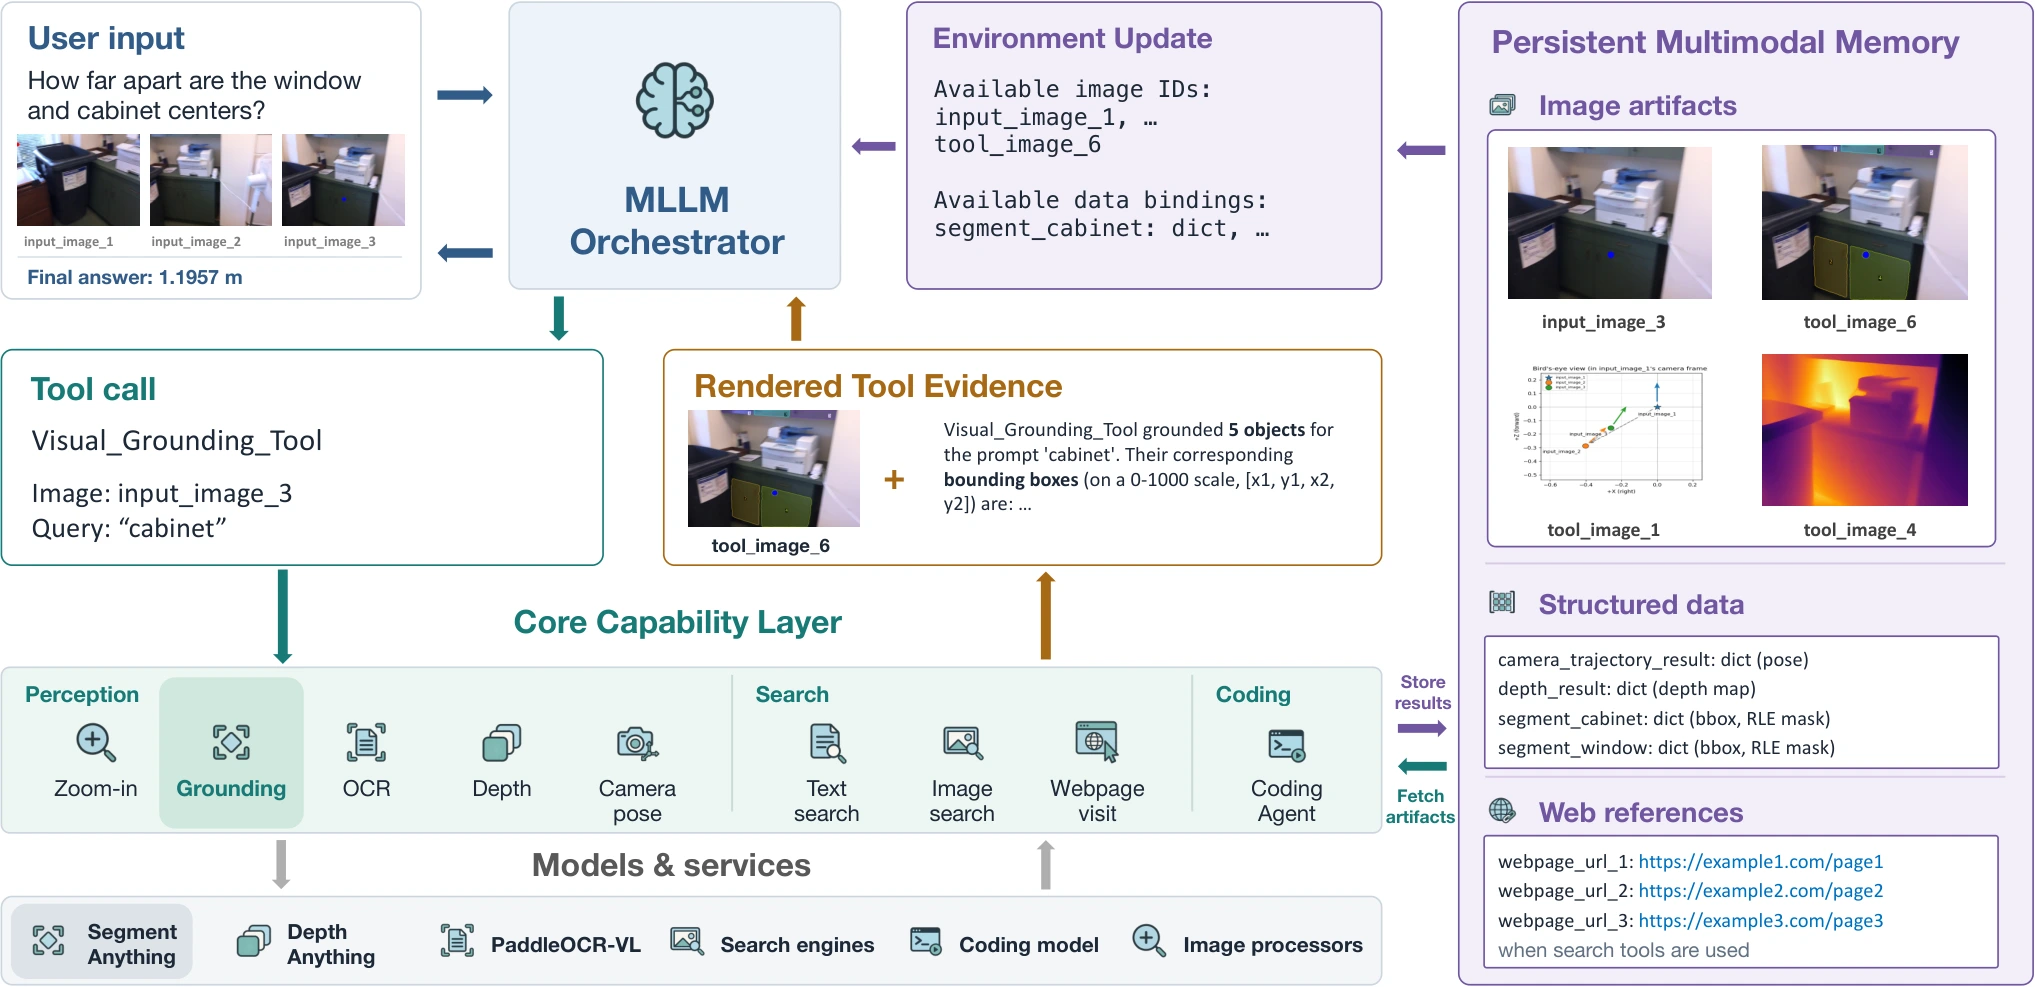
Task: Select the Coding Agent terminal icon
Action: [1286, 745]
